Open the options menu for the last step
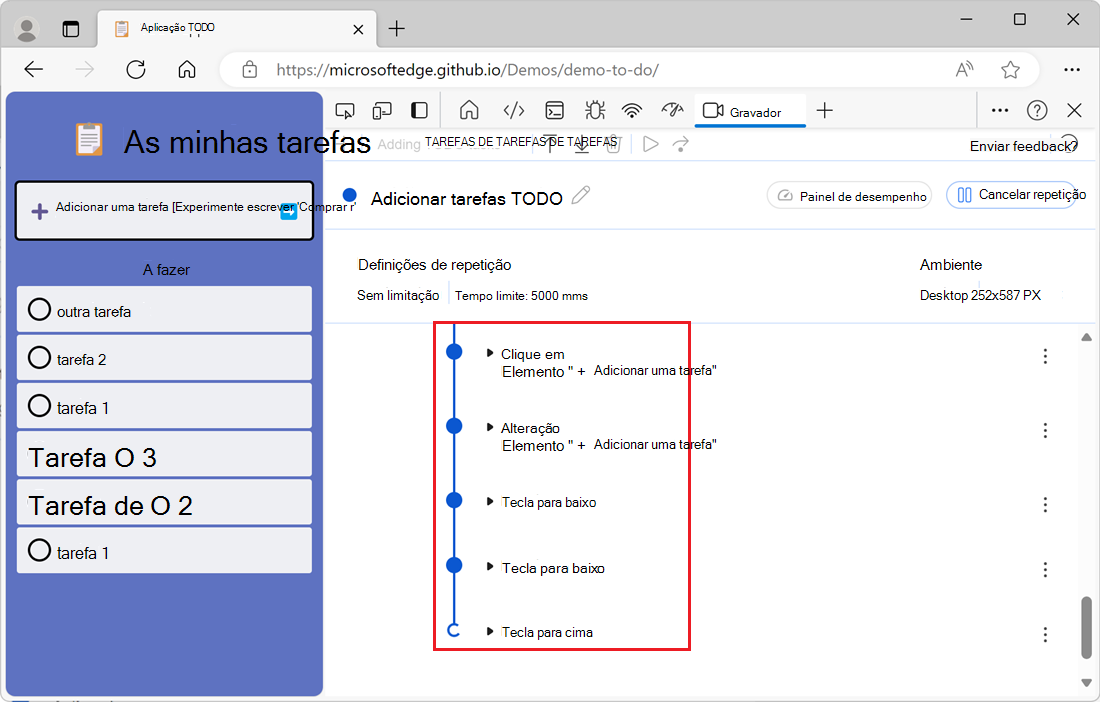Image resolution: width=1100 pixels, height=702 pixels. 1045,634
